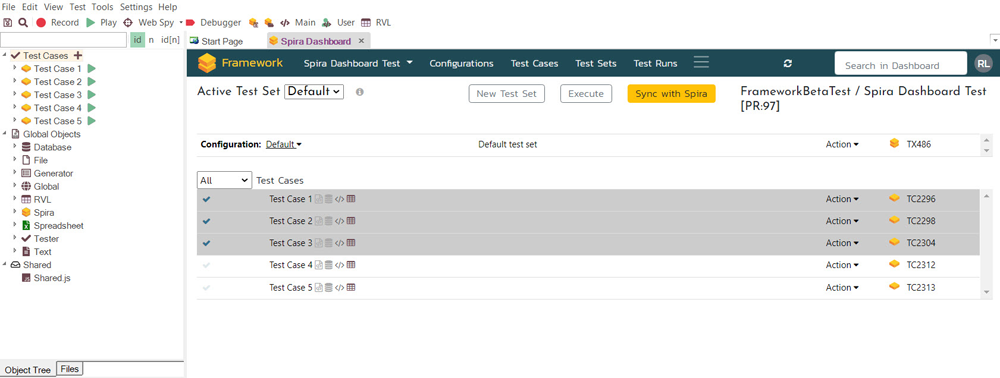Click the document icon beside Test Case 5
This screenshot has width=1000, height=378.
(x=319, y=287)
